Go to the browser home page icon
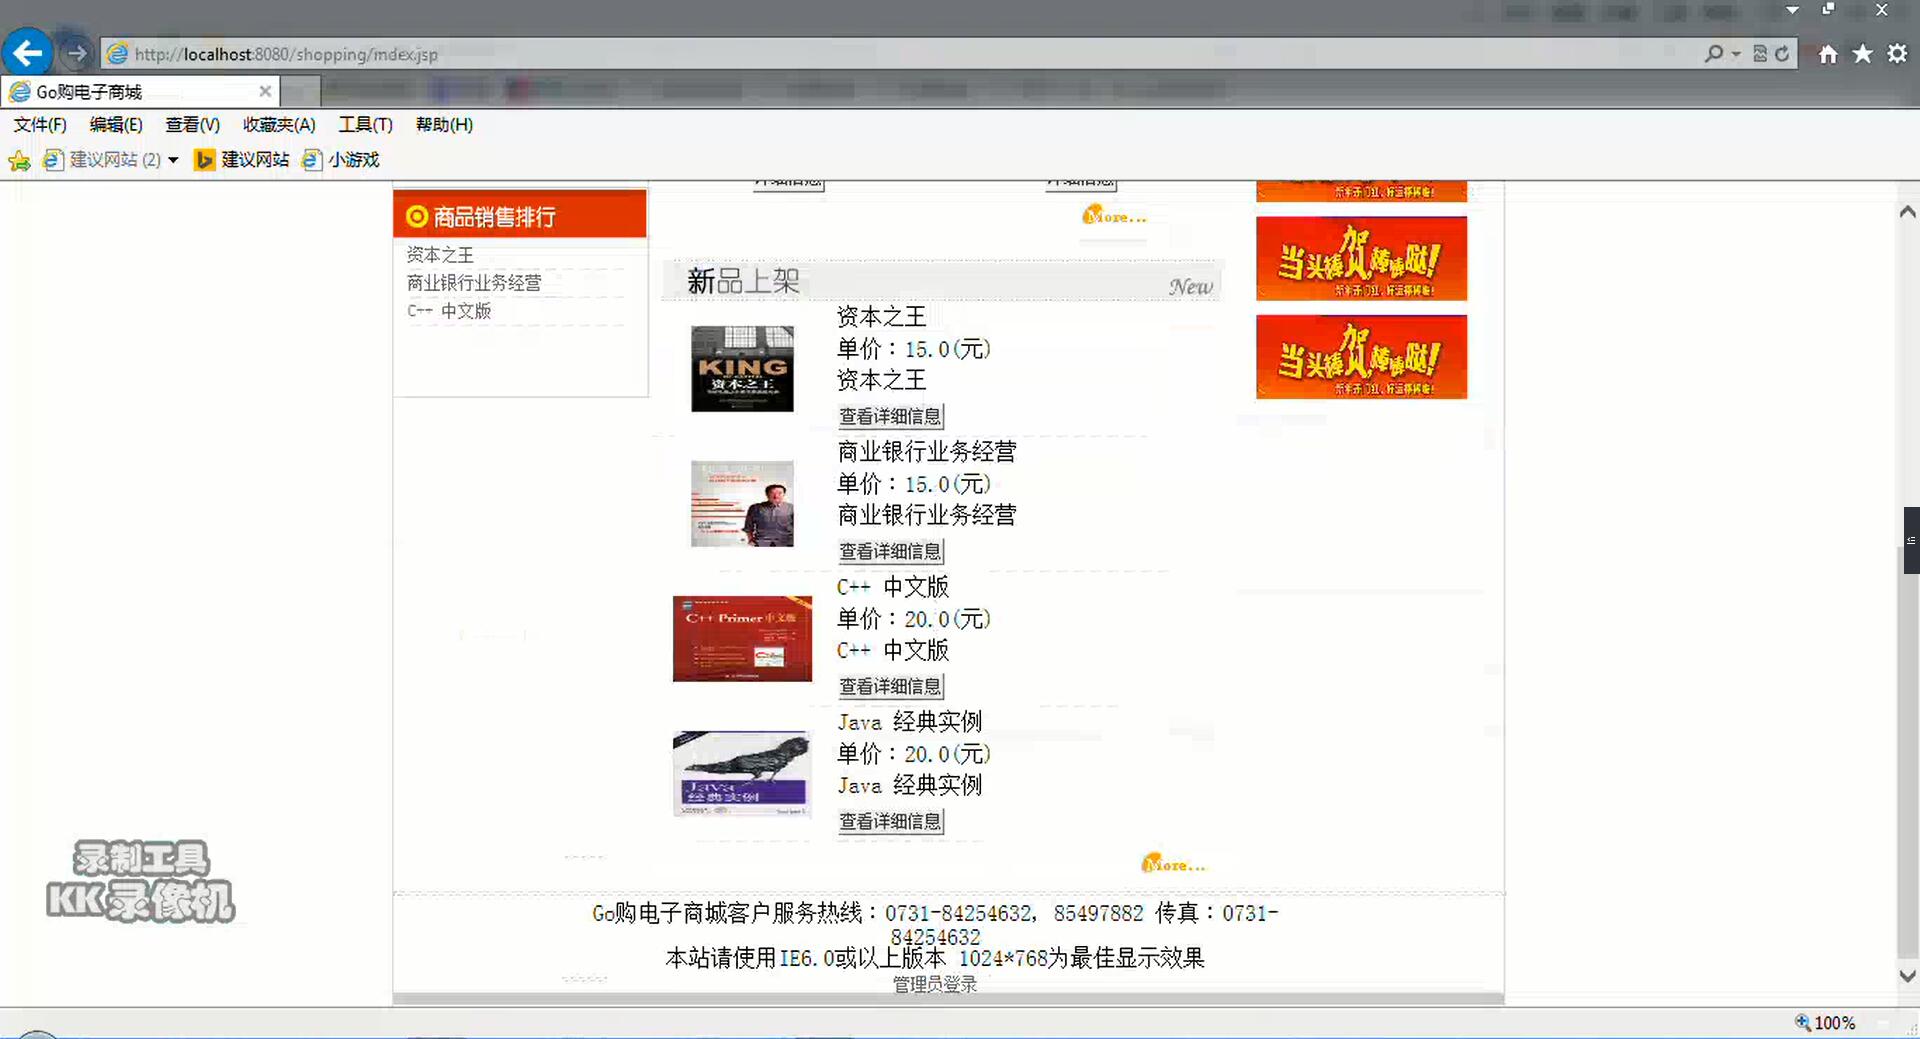1920x1039 pixels. click(1828, 54)
